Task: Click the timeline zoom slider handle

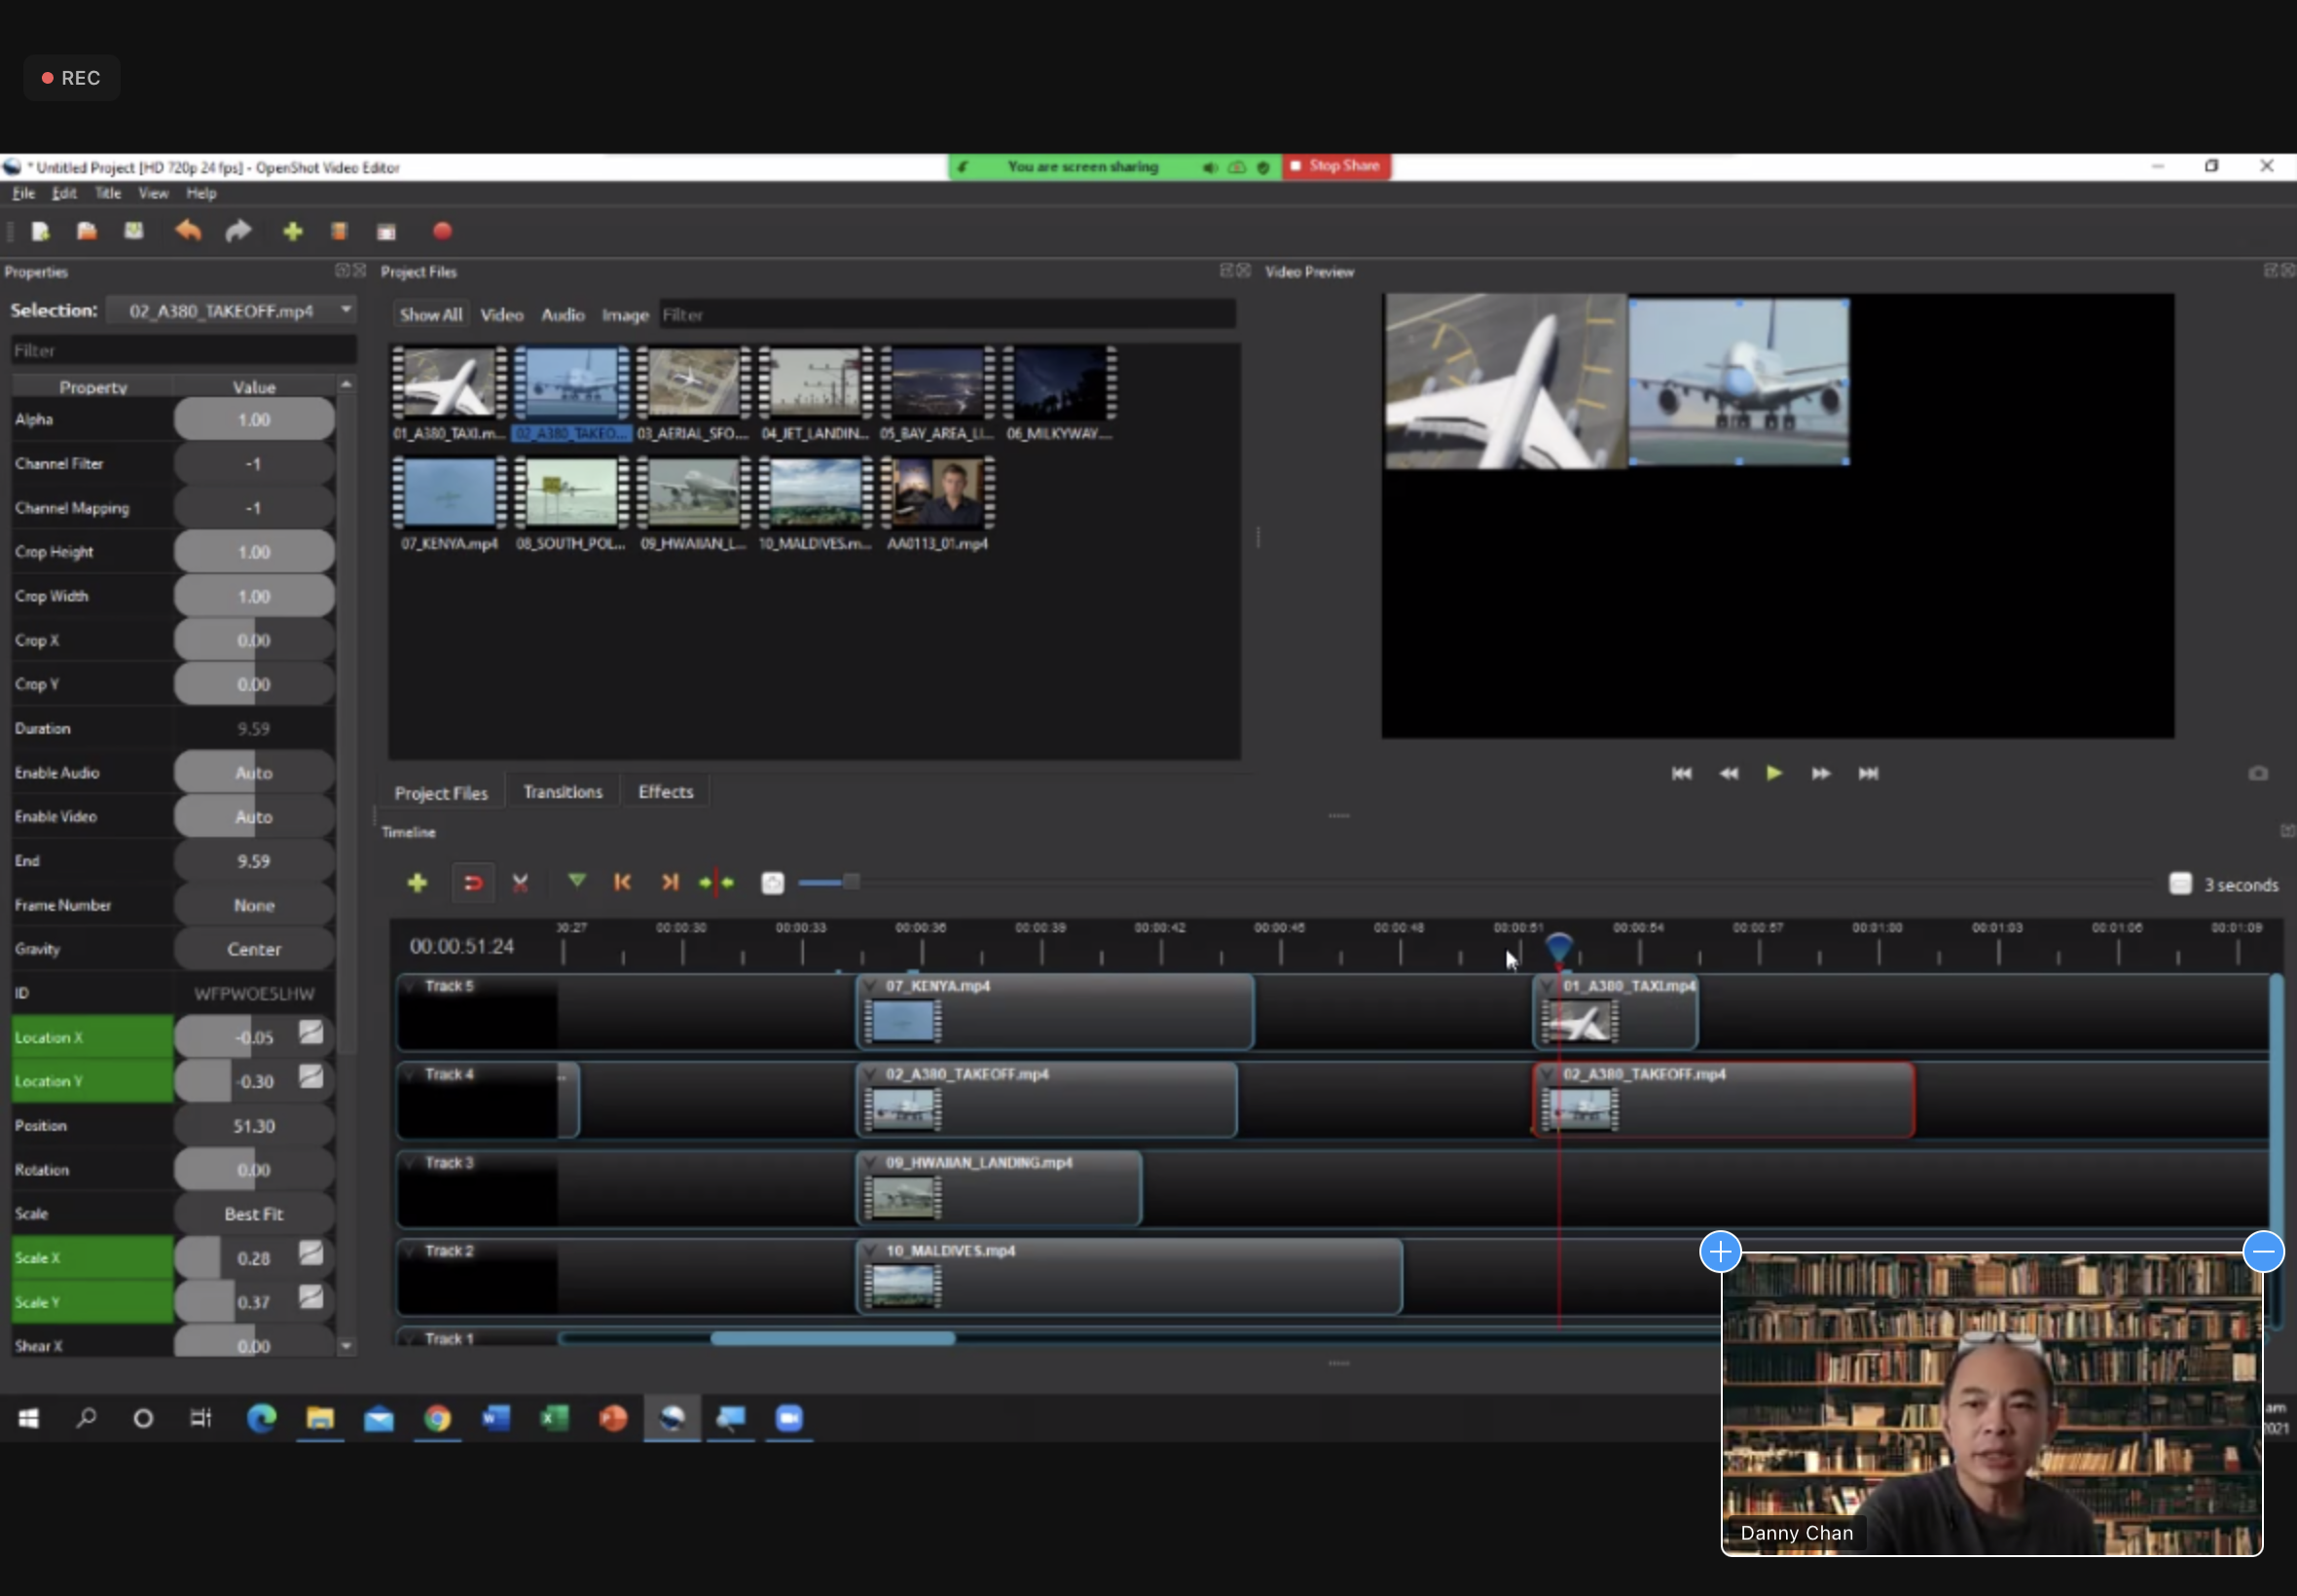Action: [851, 882]
